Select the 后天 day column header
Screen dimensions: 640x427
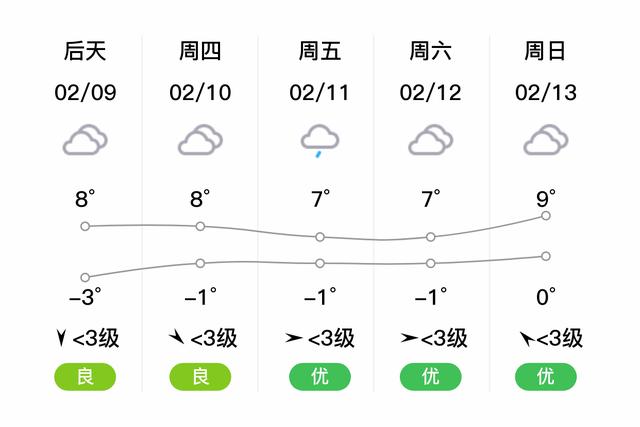85,51
